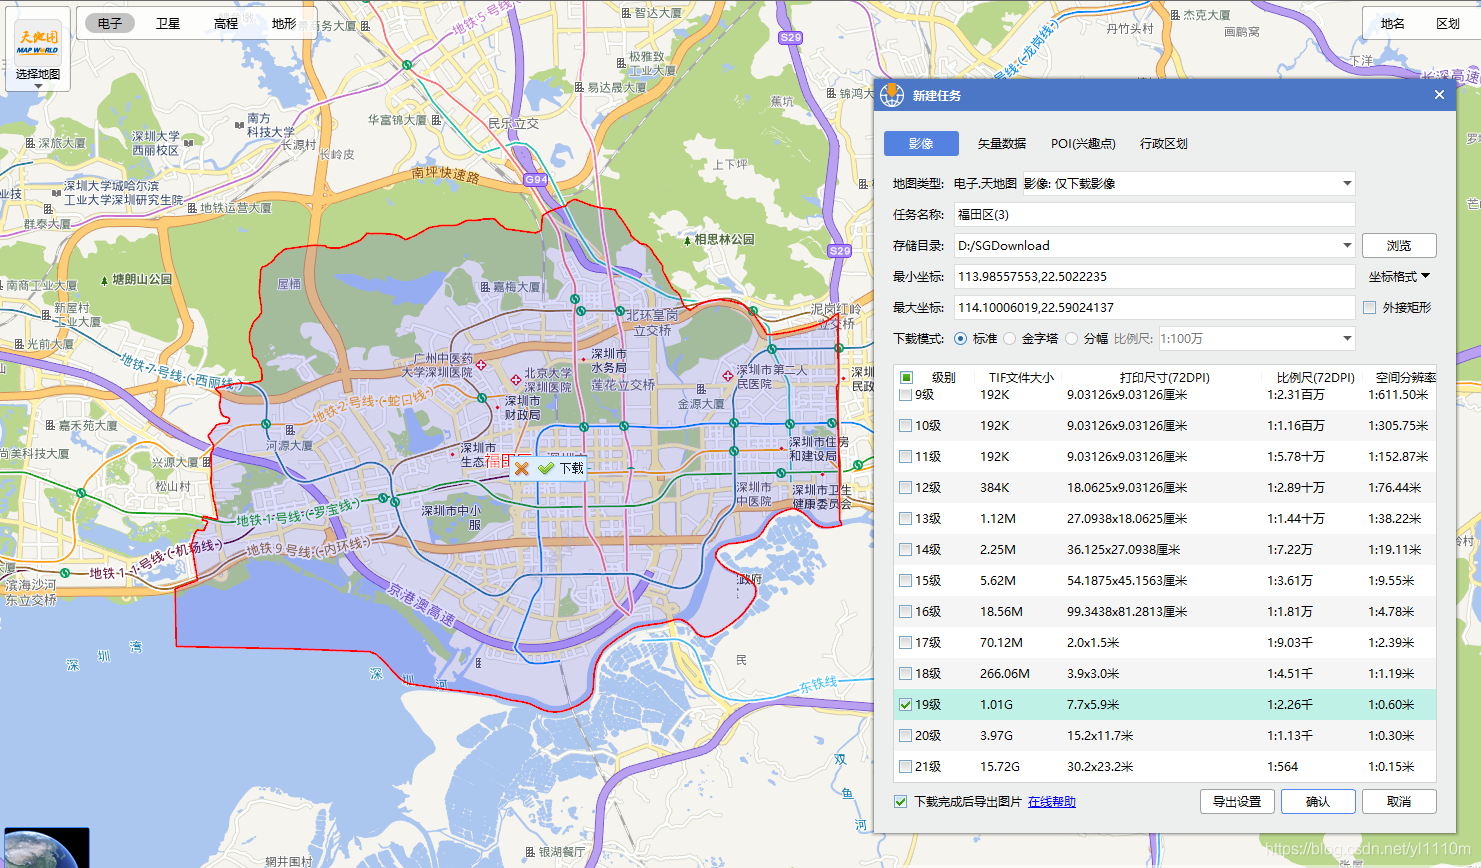Click the 最大坐标 input field
The width and height of the screenshot is (1481, 868).
pos(1154,307)
